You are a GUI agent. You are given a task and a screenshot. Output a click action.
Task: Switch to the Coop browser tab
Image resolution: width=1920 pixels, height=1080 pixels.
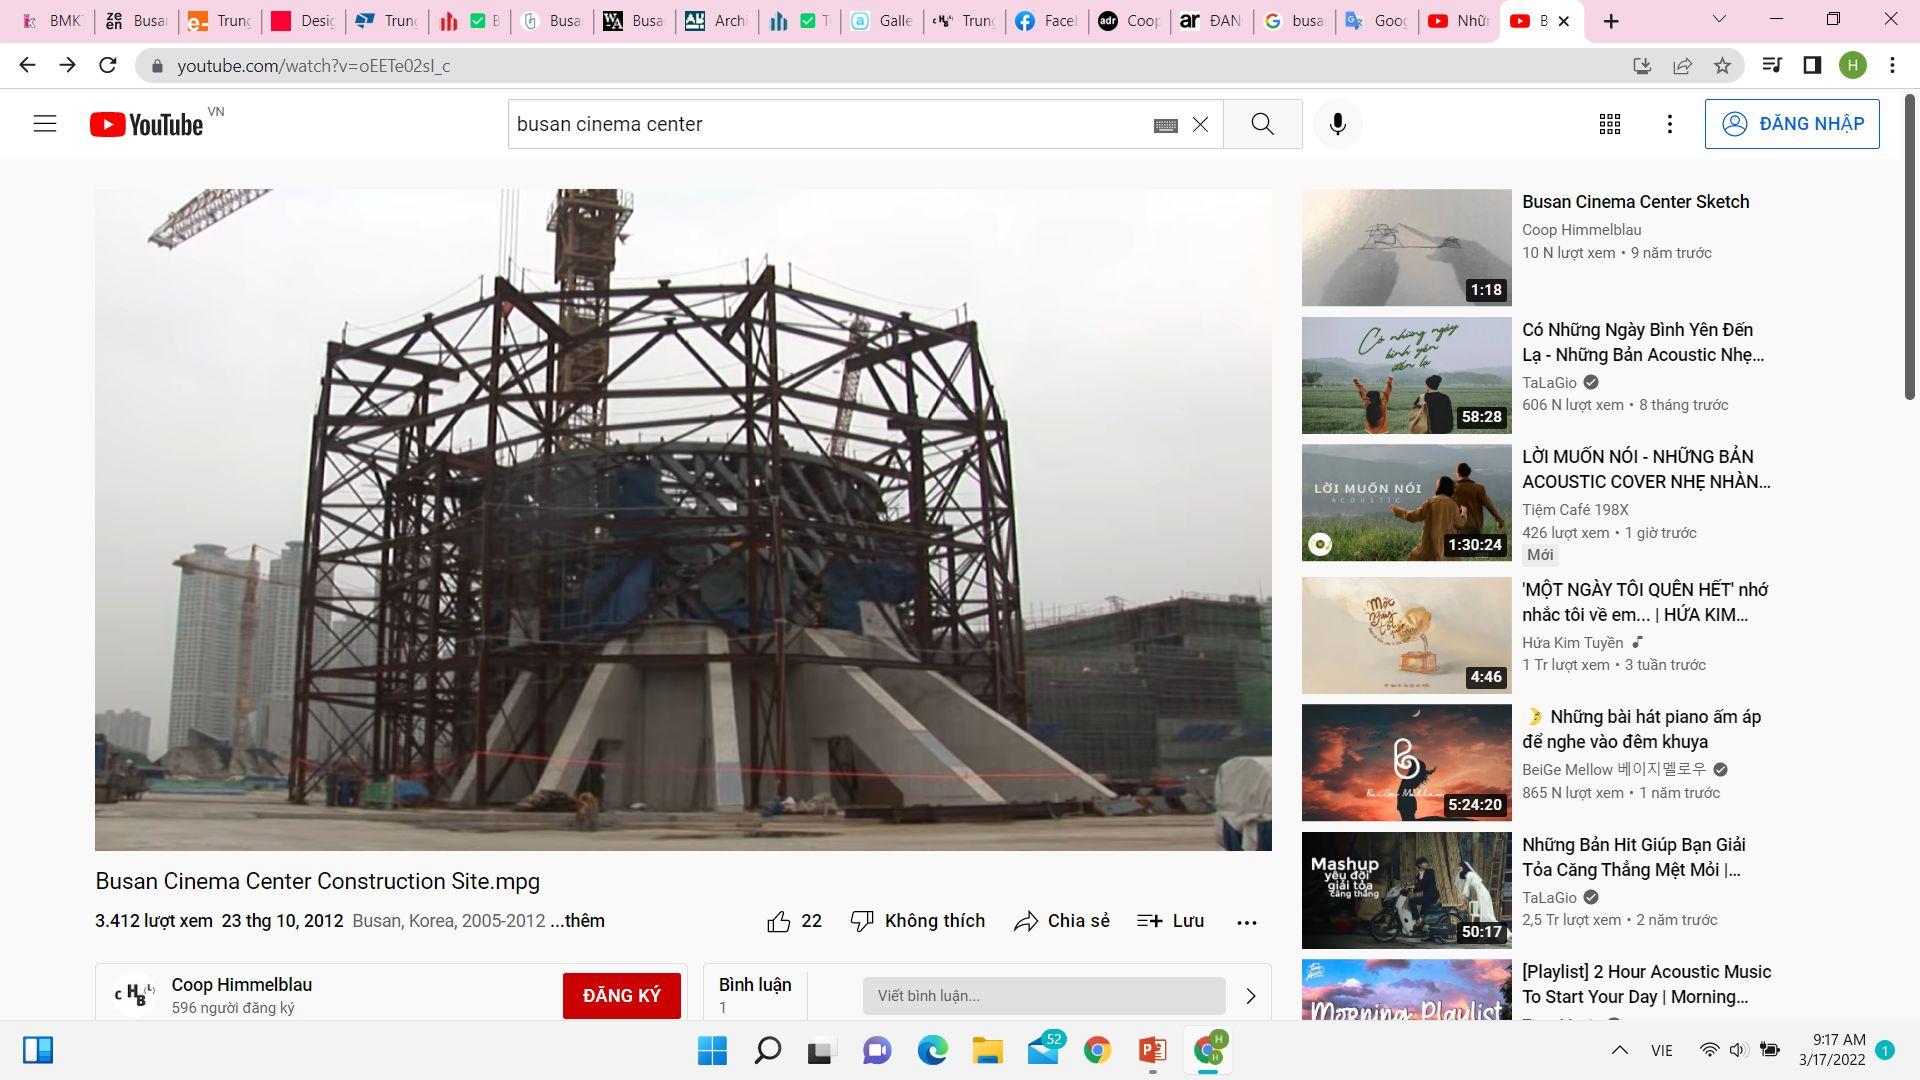pyautogui.click(x=1128, y=21)
